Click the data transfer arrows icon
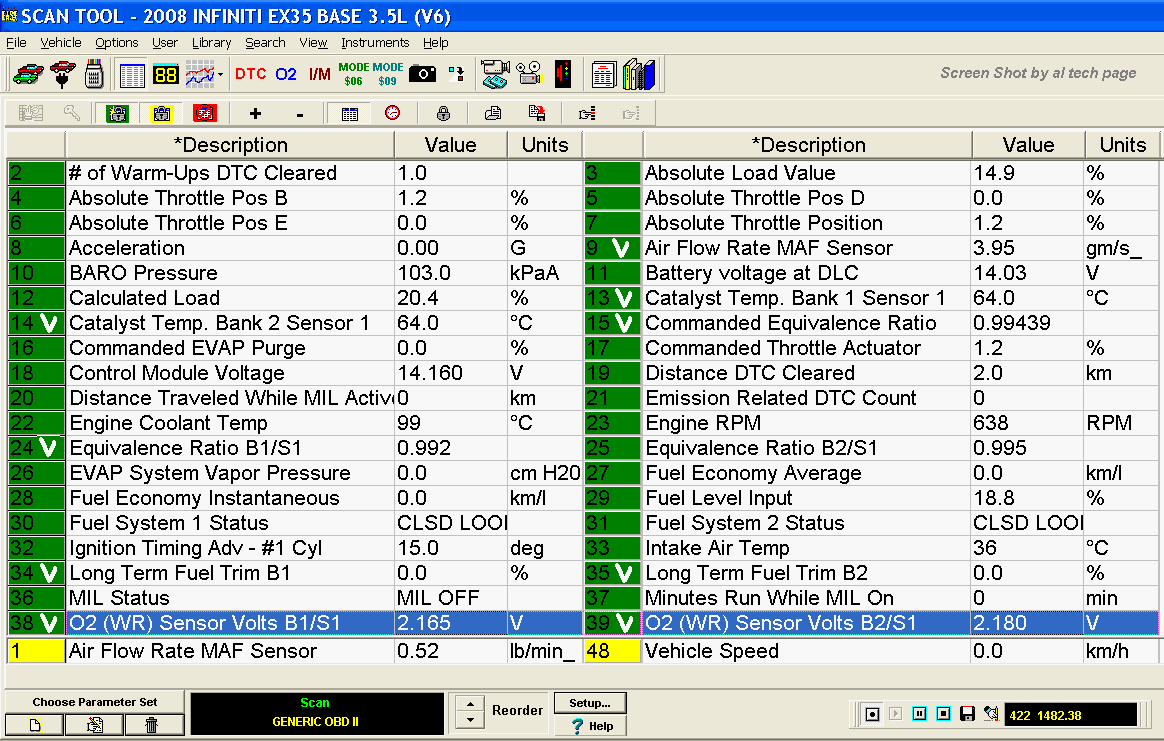The width and height of the screenshot is (1164, 741). tap(456, 74)
